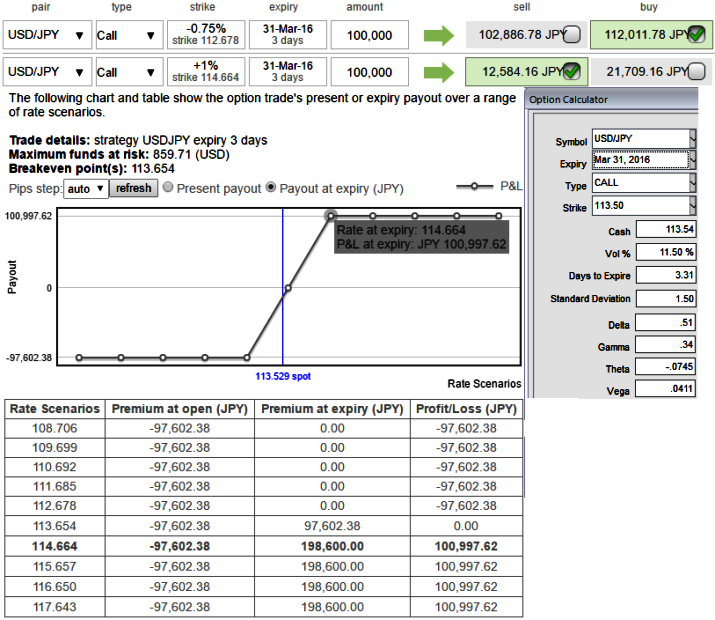This screenshot has width=715, height=620.
Task: Click green arrow in first trade row
Action: (x=438, y=36)
